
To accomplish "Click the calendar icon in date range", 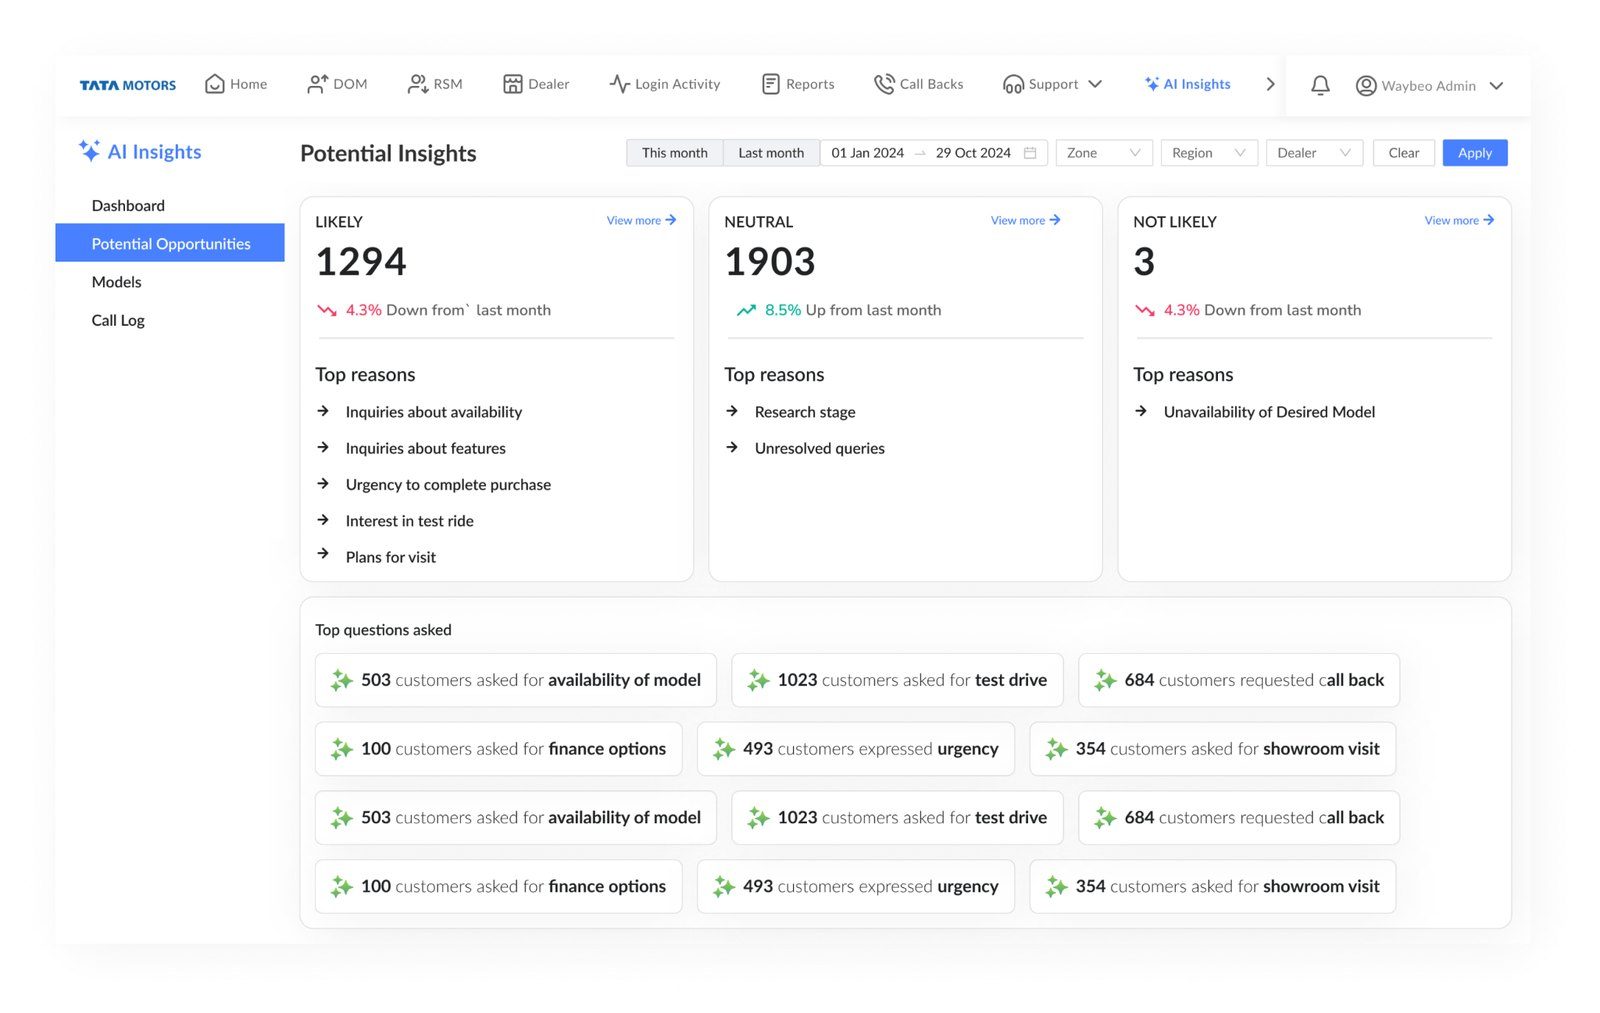I will (x=1030, y=153).
